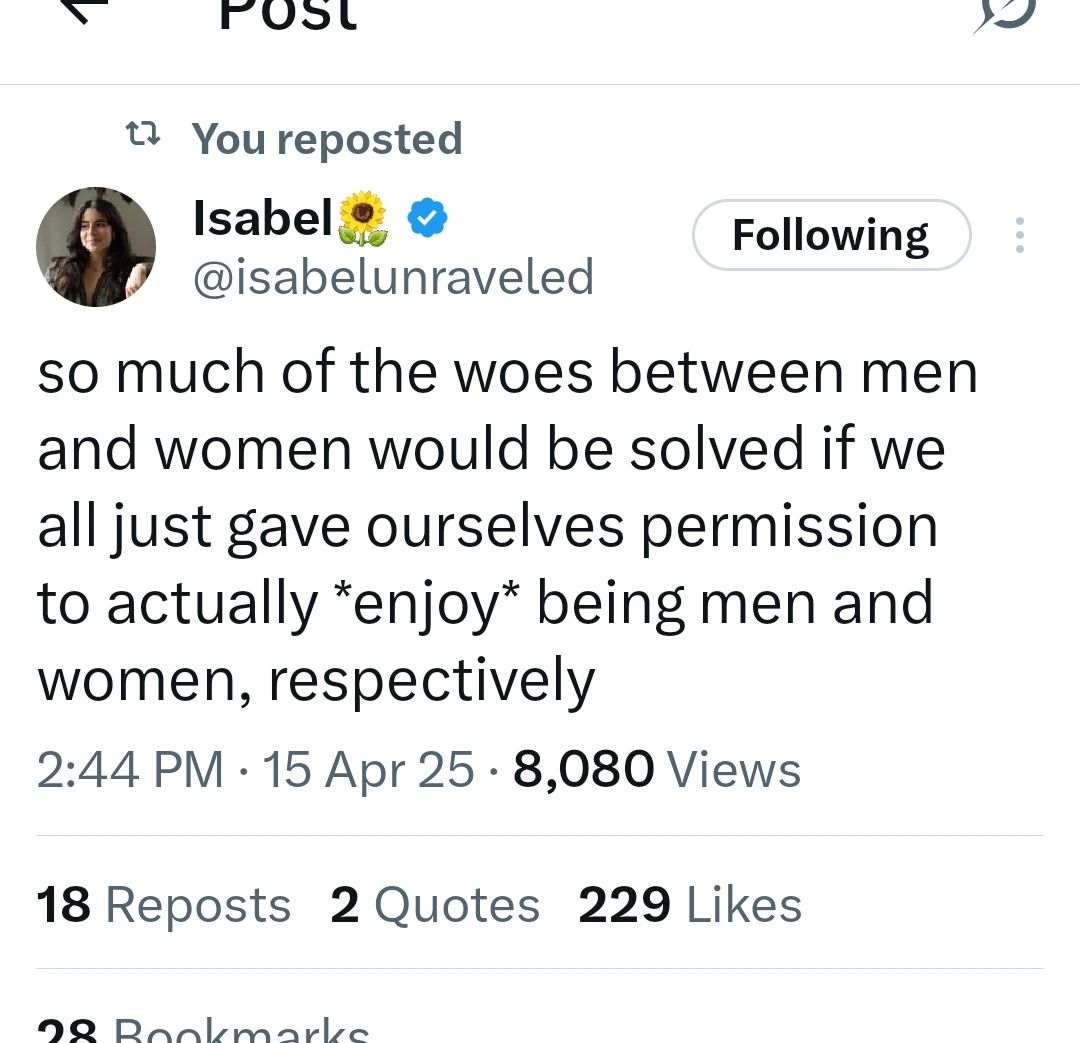
Task: Tap the 15 Apr 25 date
Action: (x=368, y=770)
